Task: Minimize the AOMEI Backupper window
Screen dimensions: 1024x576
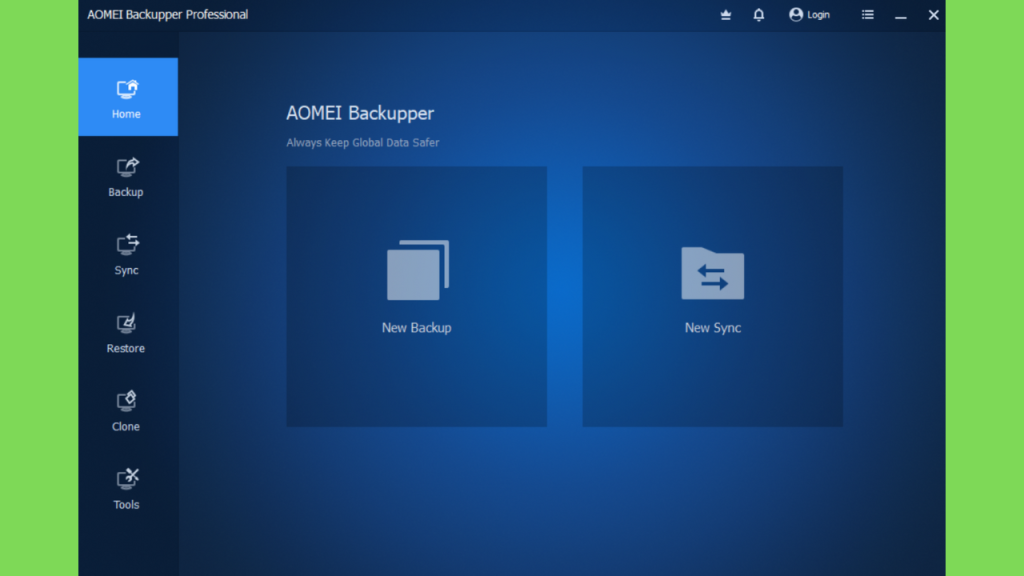Action: (901, 15)
